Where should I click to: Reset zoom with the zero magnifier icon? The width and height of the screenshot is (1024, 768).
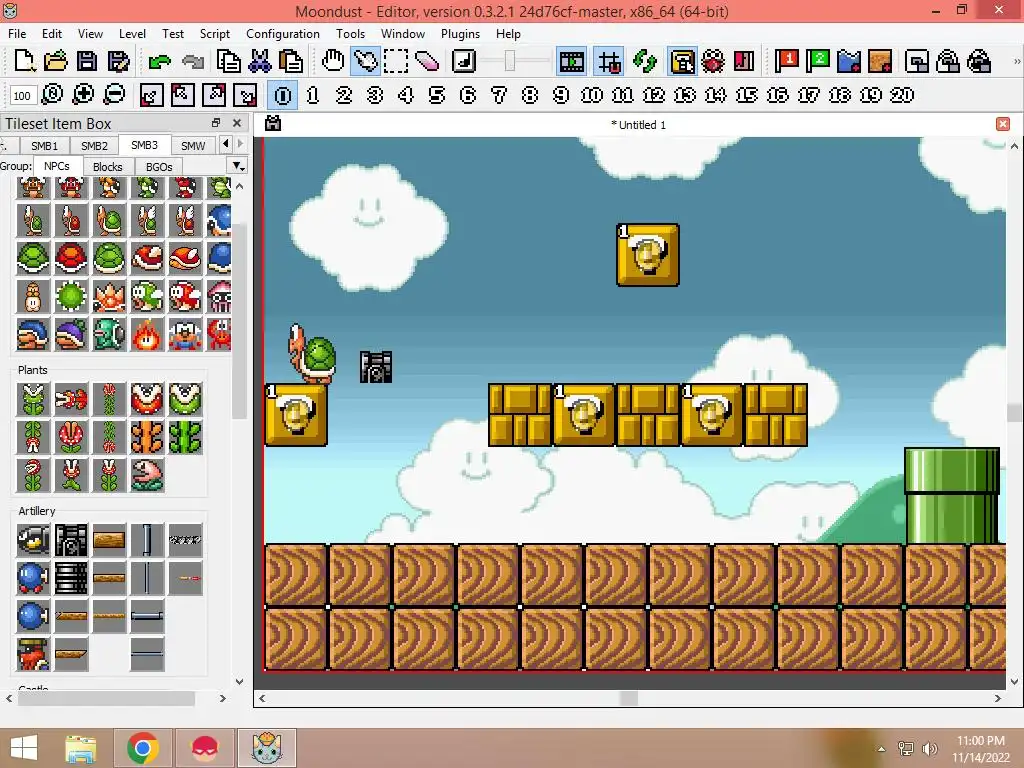[x=52, y=95]
